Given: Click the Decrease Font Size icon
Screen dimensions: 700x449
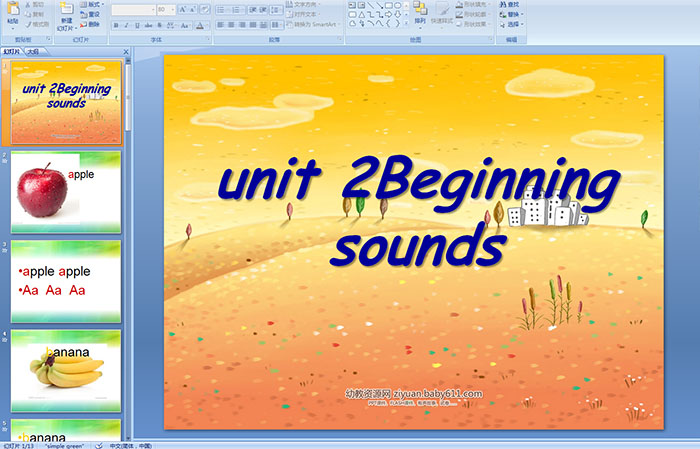Looking at the screenshot, I should pos(192,10).
